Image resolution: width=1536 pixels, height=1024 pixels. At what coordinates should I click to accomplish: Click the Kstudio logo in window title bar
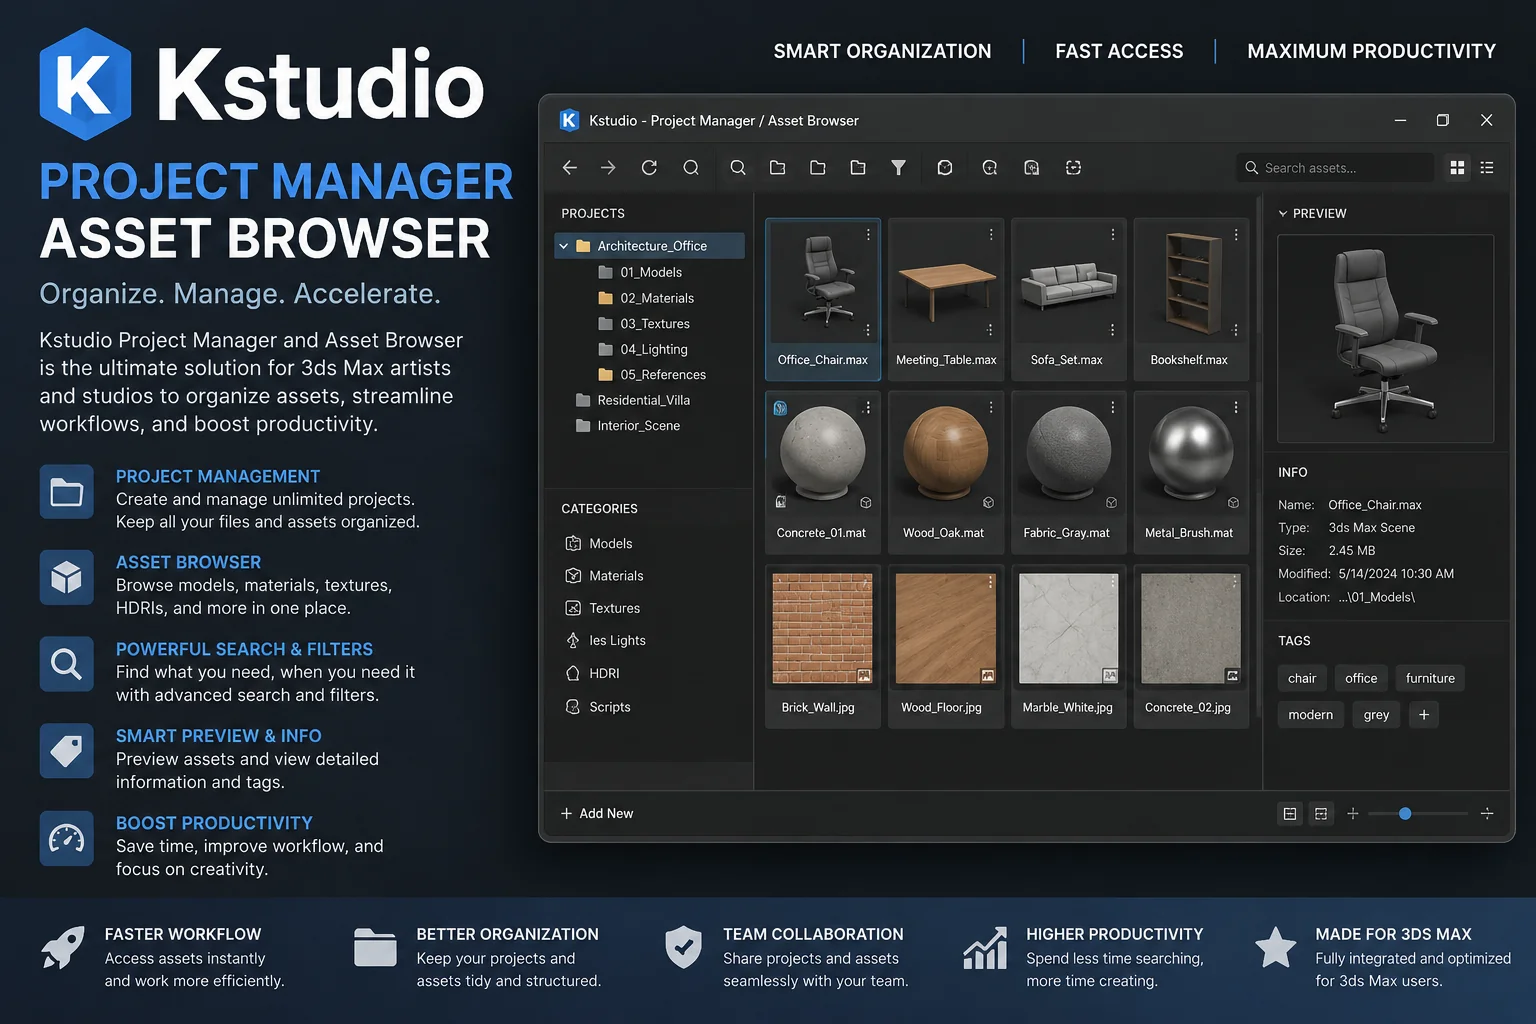click(x=569, y=120)
